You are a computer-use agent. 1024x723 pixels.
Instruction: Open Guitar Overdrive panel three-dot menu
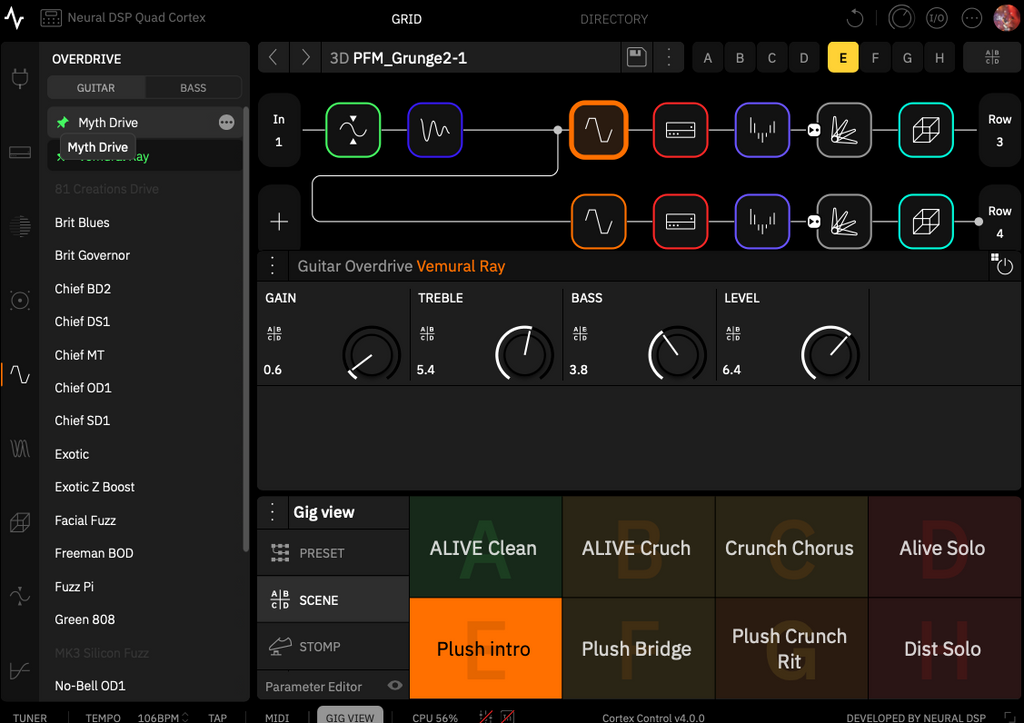tap(272, 266)
